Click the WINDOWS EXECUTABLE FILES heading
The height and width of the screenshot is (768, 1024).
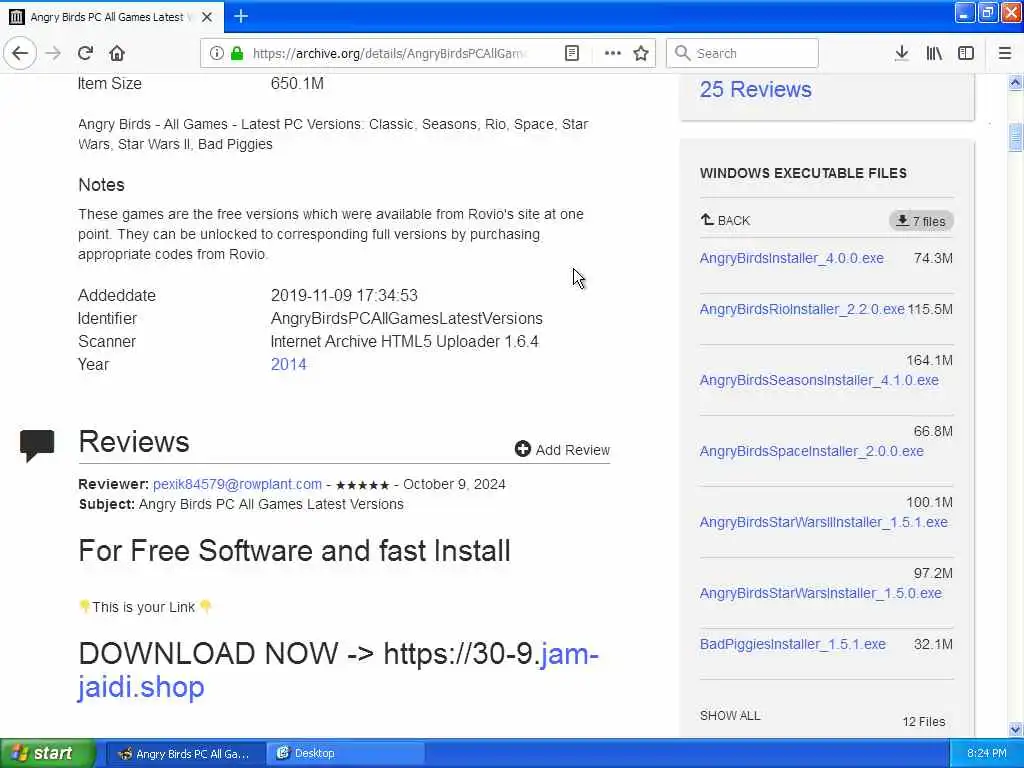pyautogui.click(x=803, y=173)
